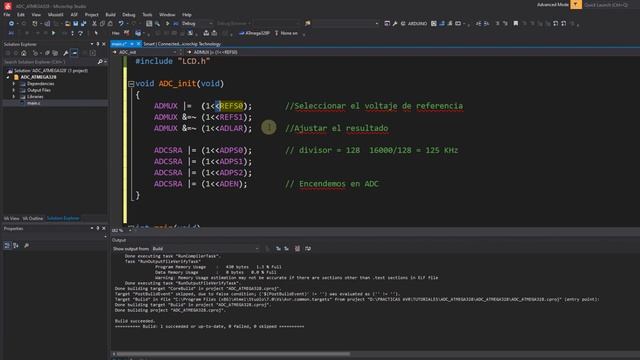The width and height of the screenshot is (640, 360).
Task: Expand the Dependencies tree node
Action: tap(14, 84)
